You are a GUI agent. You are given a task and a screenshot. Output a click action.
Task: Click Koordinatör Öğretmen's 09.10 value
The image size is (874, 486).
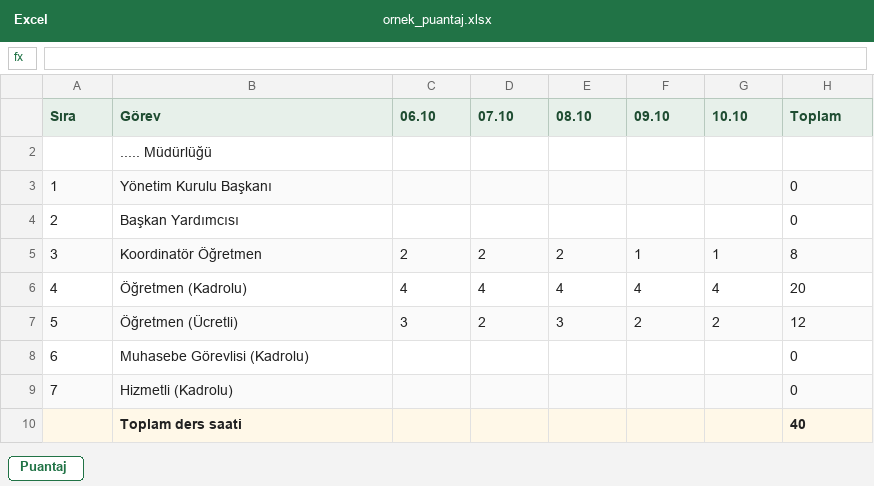pyautogui.click(x=666, y=255)
